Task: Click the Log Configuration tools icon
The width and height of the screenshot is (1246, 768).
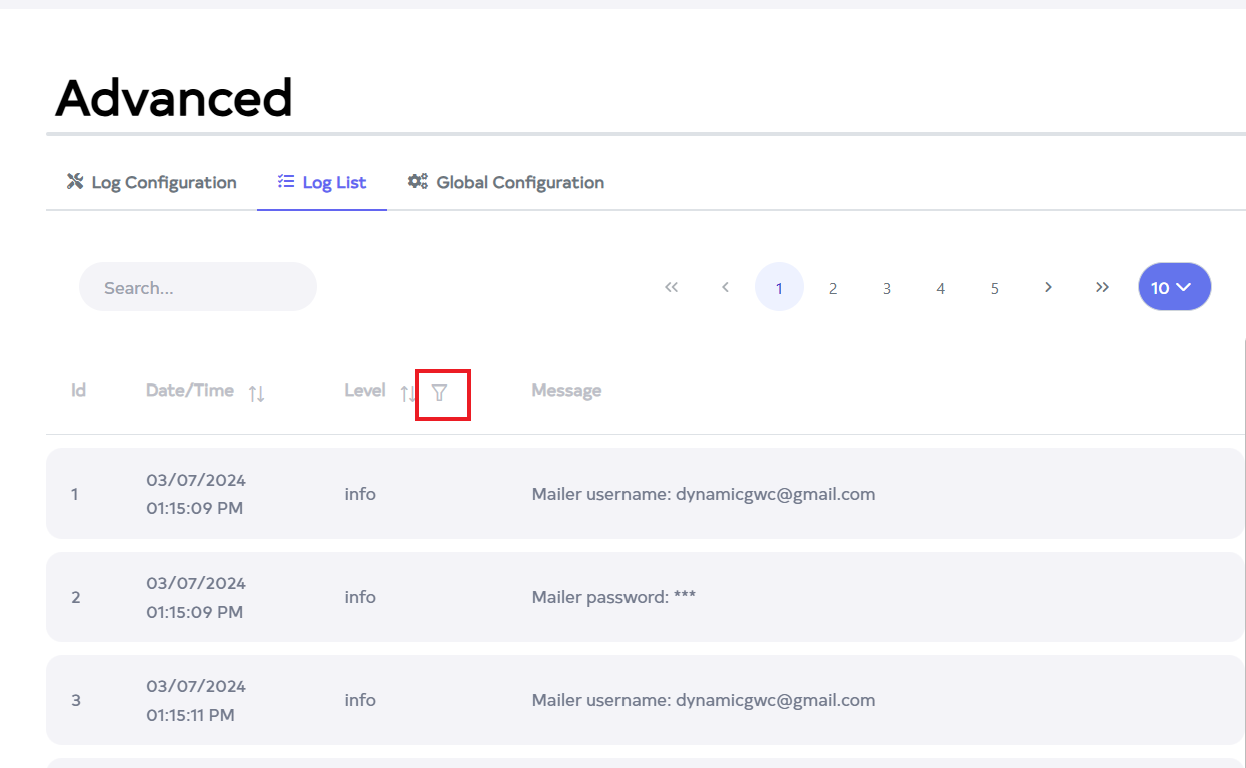Action: pos(75,182)
